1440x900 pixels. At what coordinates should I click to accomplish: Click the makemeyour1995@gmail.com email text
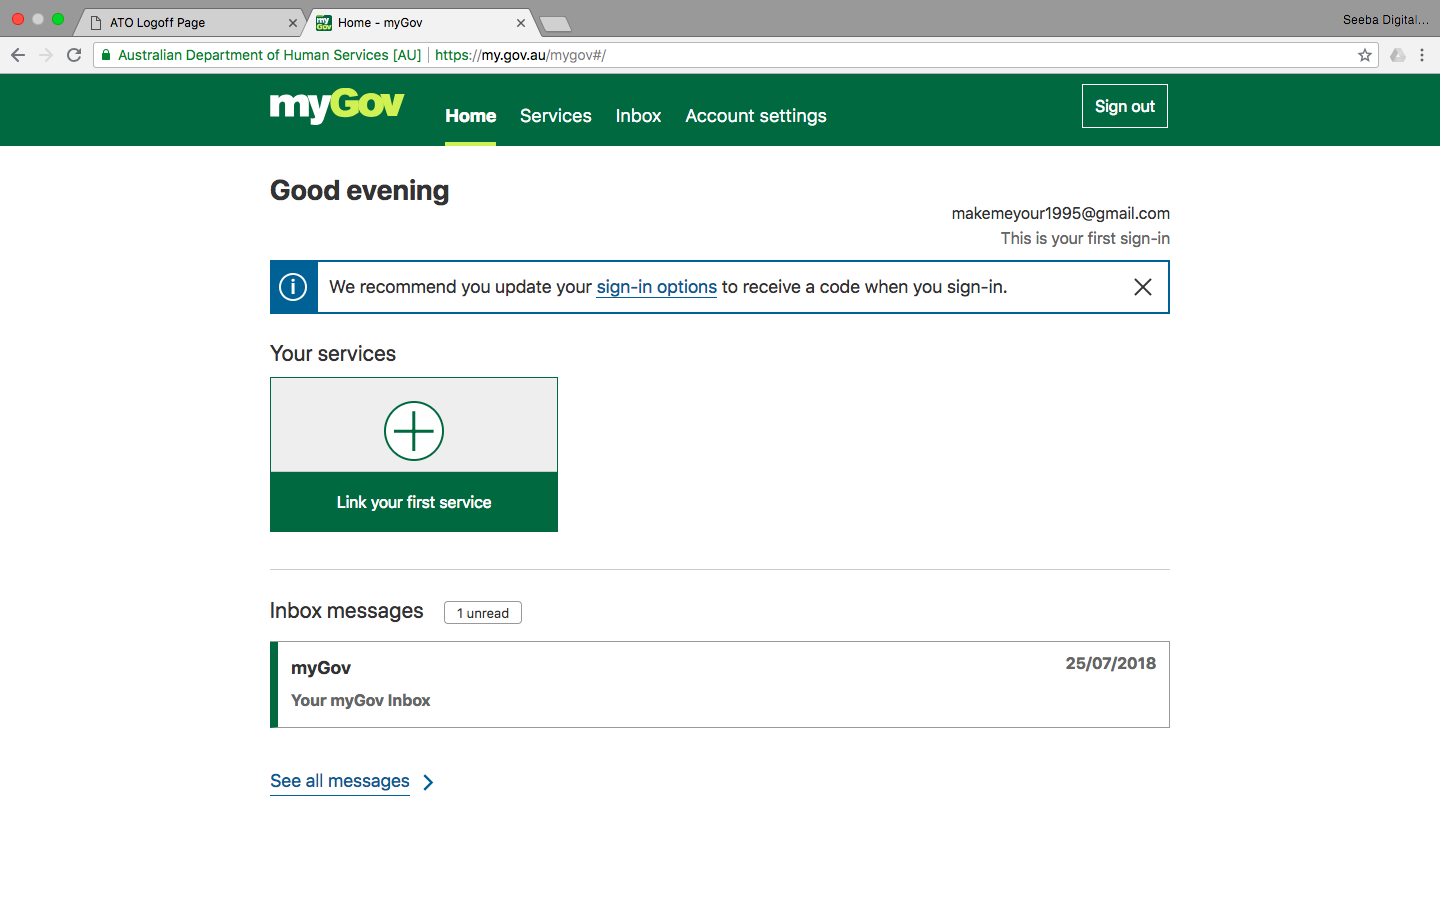click(1061, 213)
